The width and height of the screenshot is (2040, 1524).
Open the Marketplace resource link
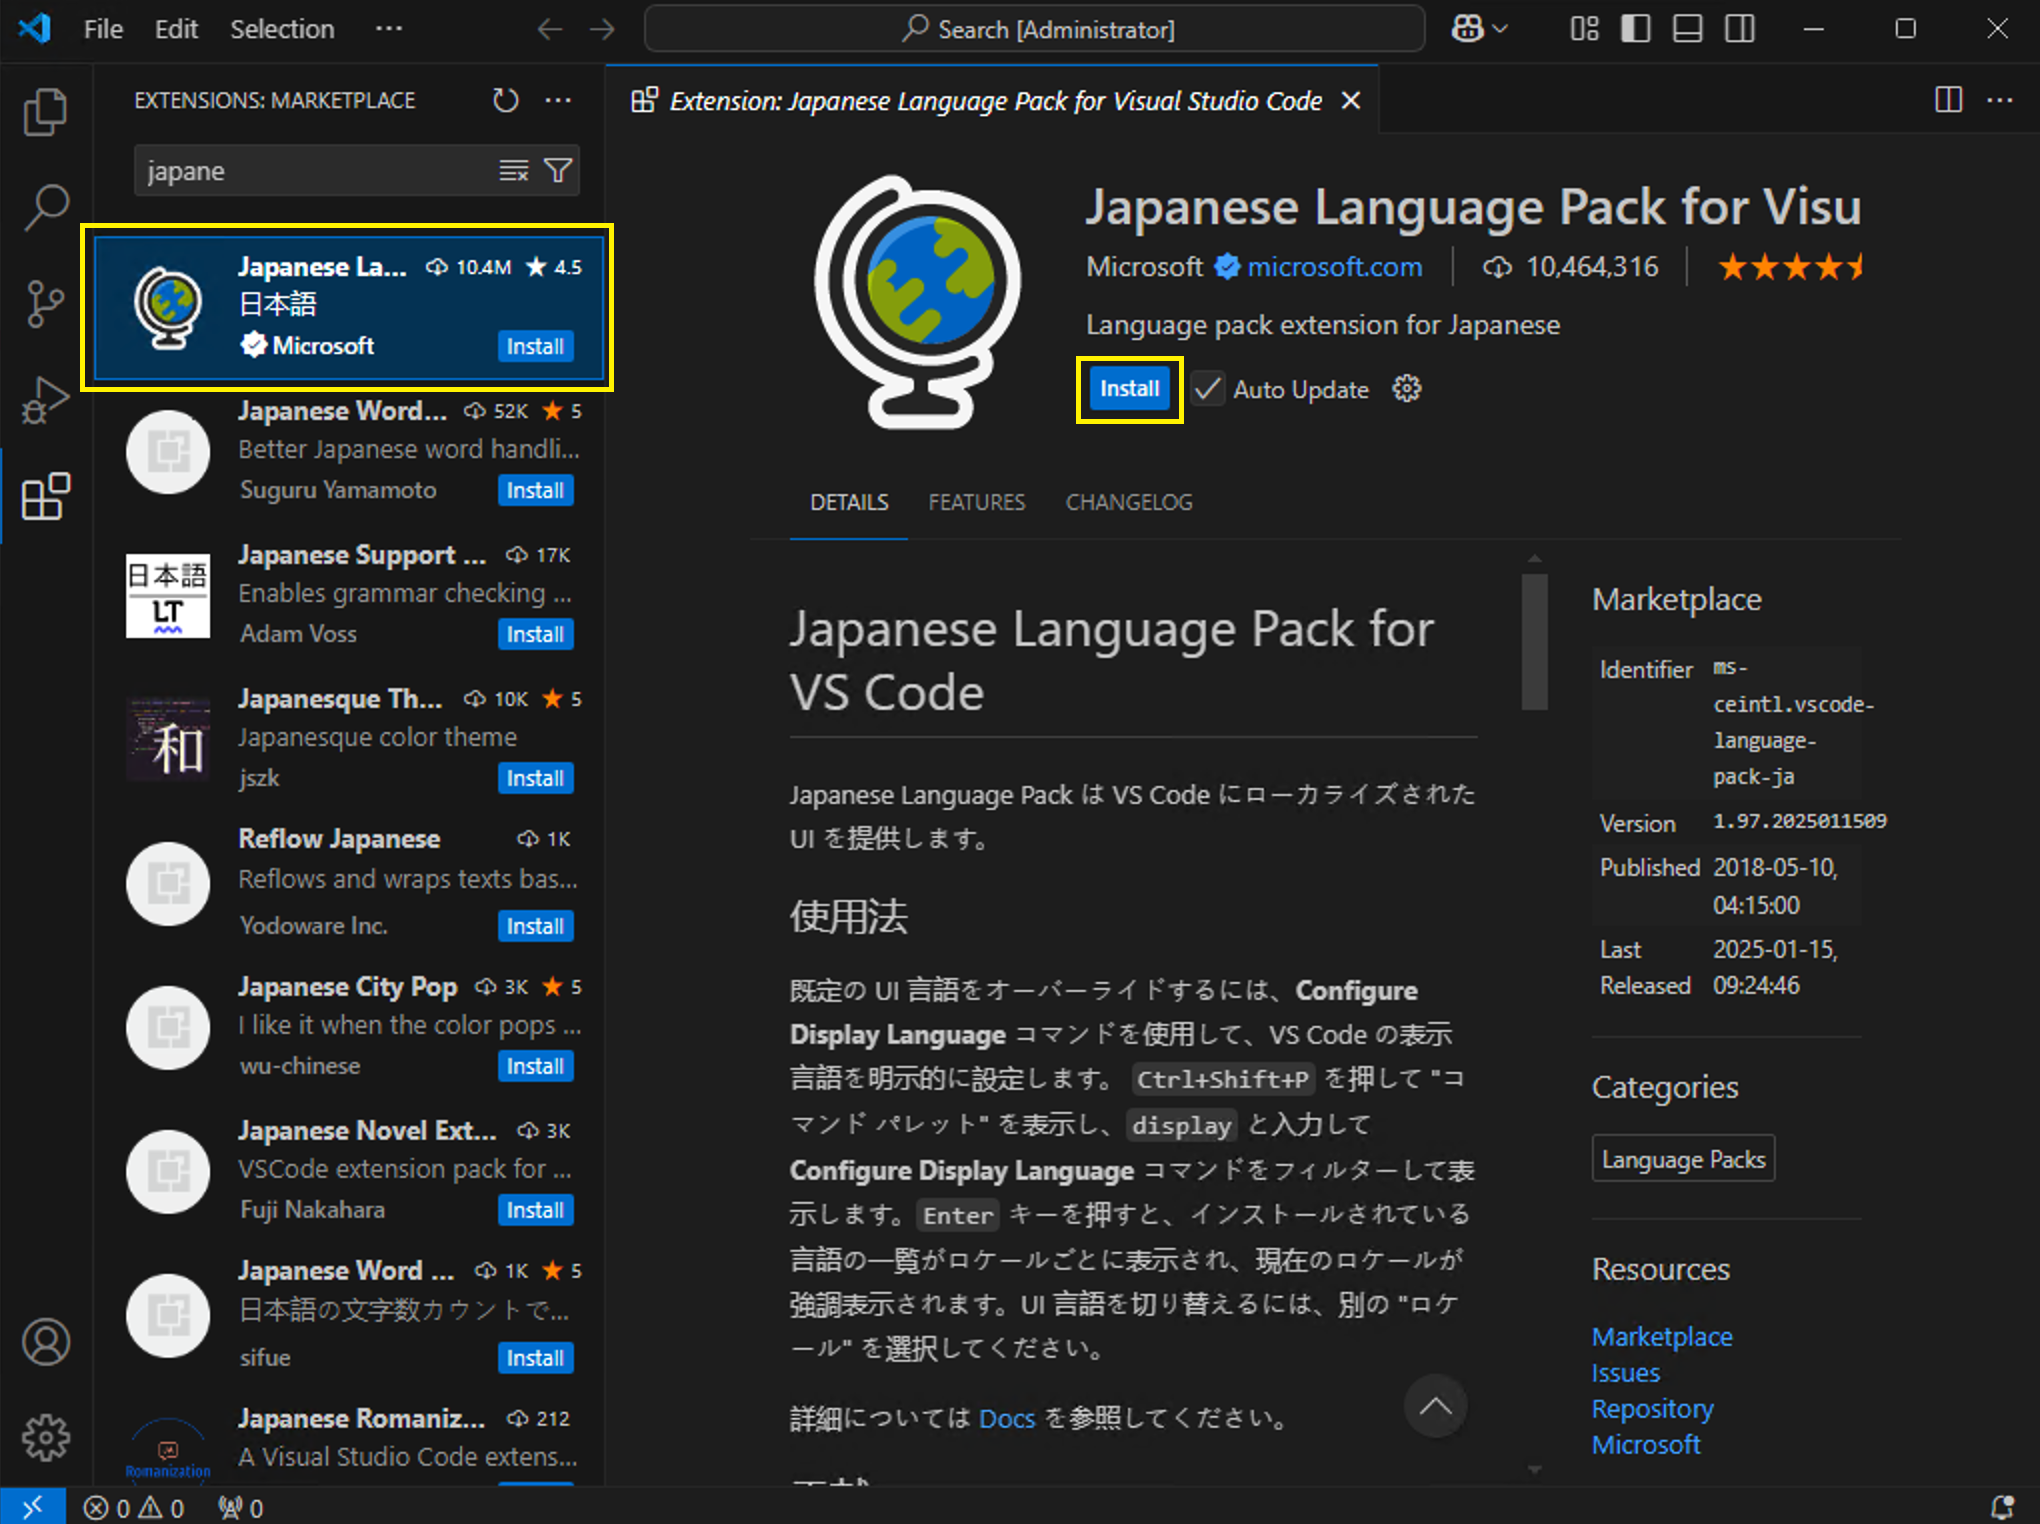pyautogui.click(x=1662, y=1337)
